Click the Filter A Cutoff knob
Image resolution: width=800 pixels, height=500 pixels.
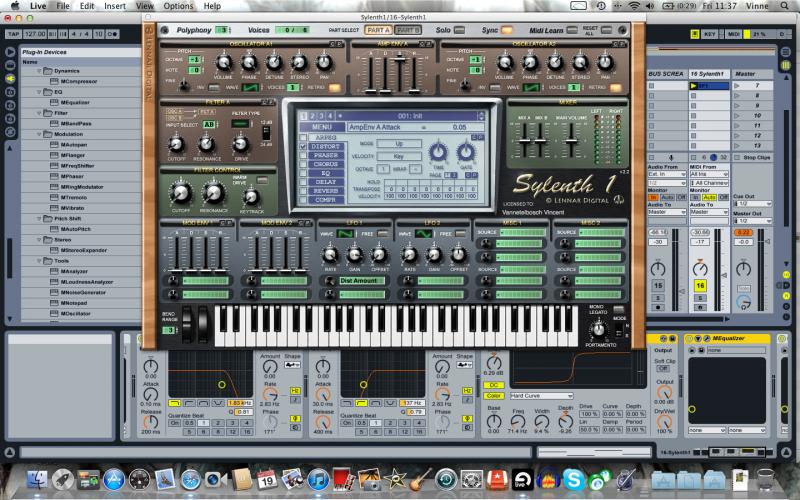point(177,144)
